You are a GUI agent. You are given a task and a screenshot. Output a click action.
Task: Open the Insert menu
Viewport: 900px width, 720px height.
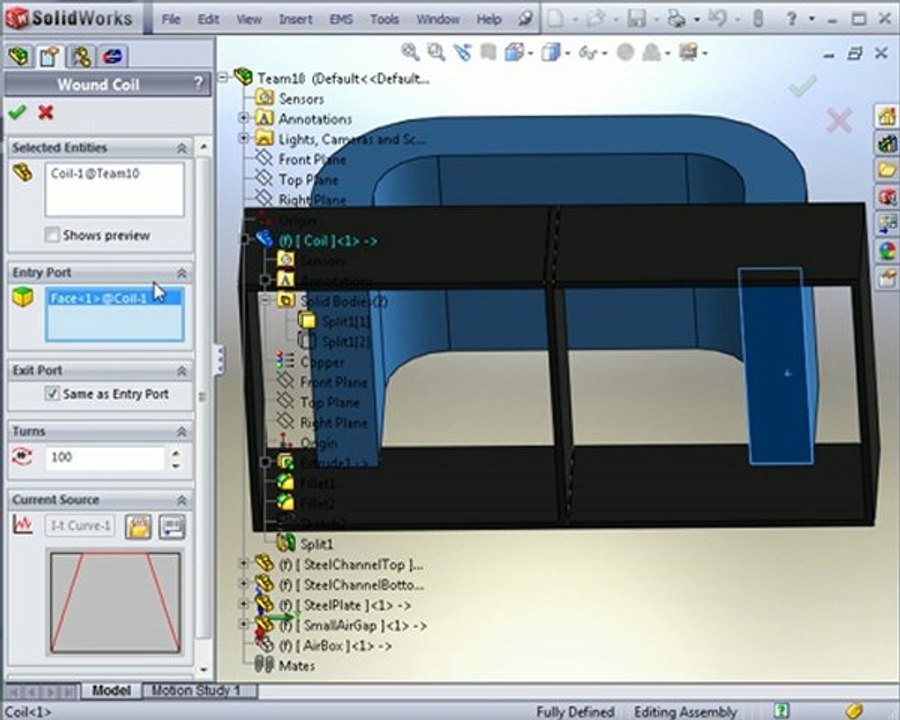click(x=296, y=19)
